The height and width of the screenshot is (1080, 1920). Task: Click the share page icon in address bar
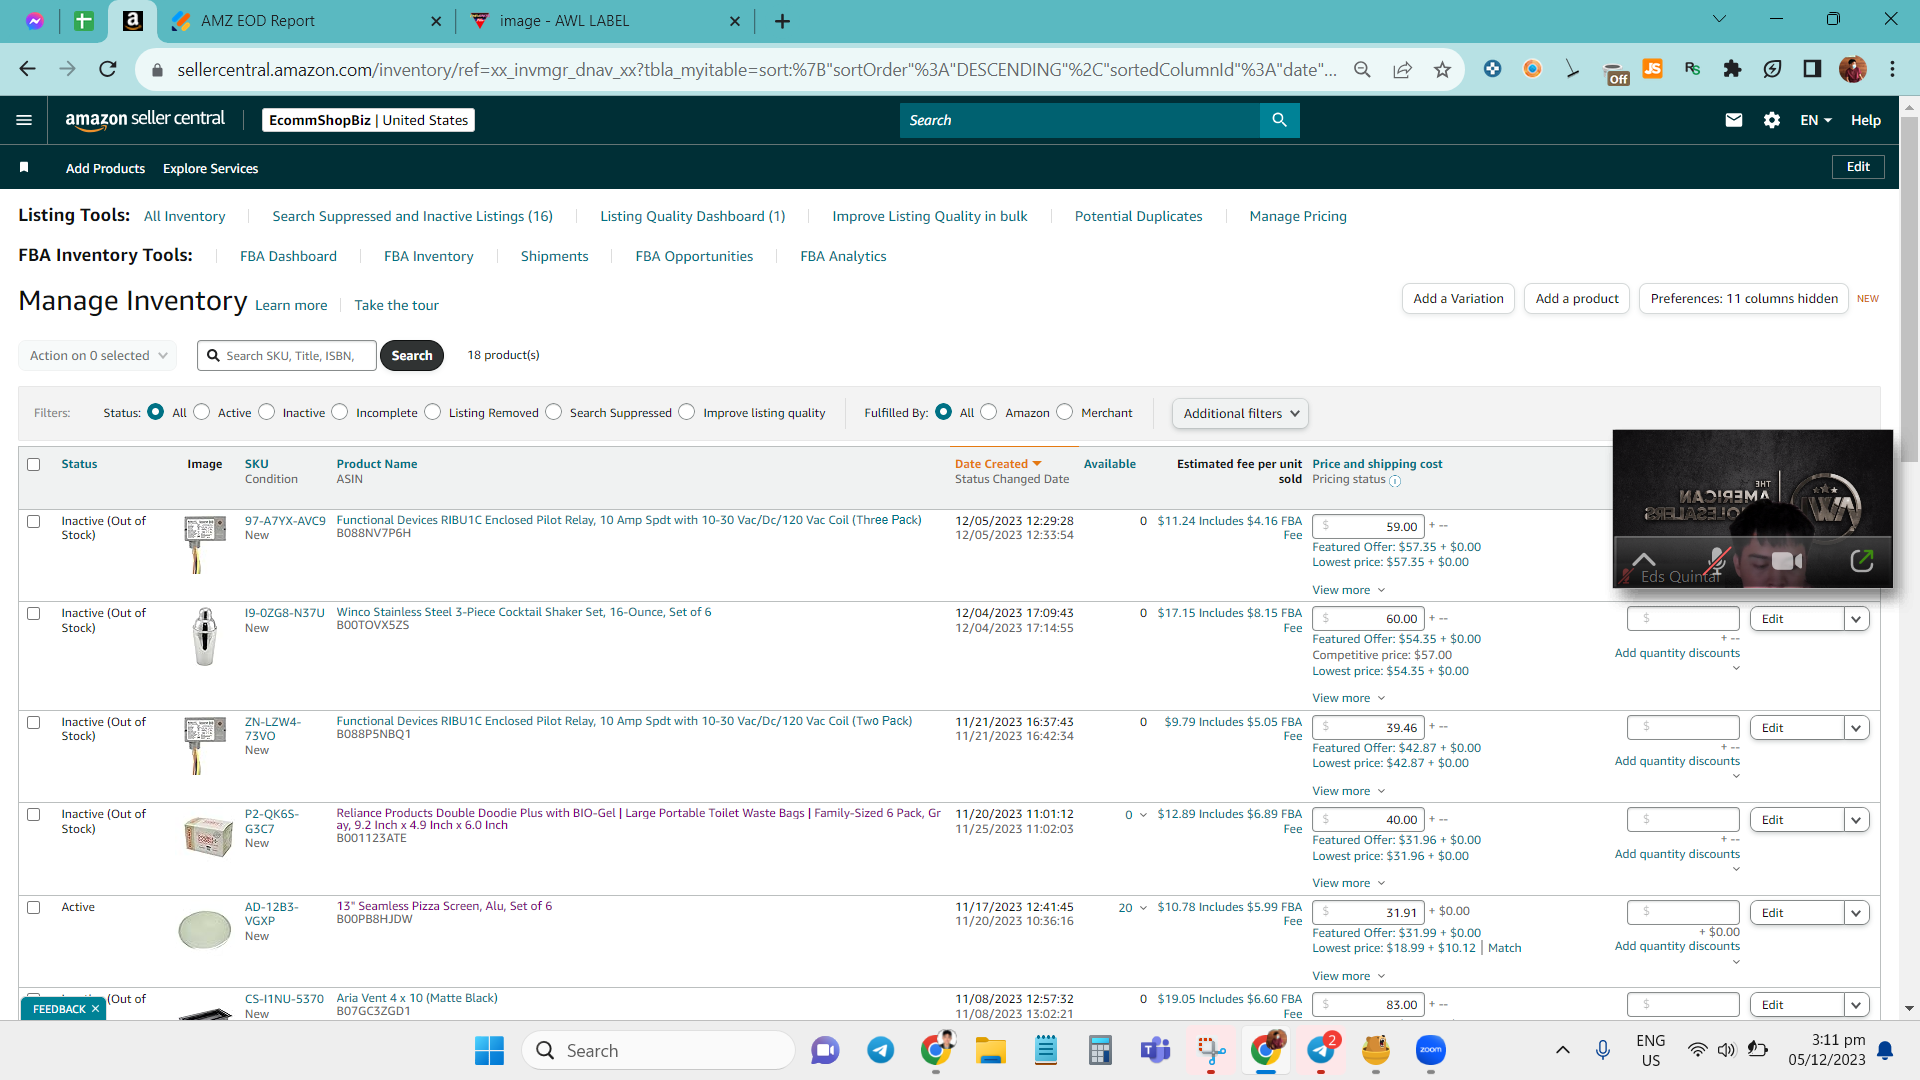pos(1402,69)
